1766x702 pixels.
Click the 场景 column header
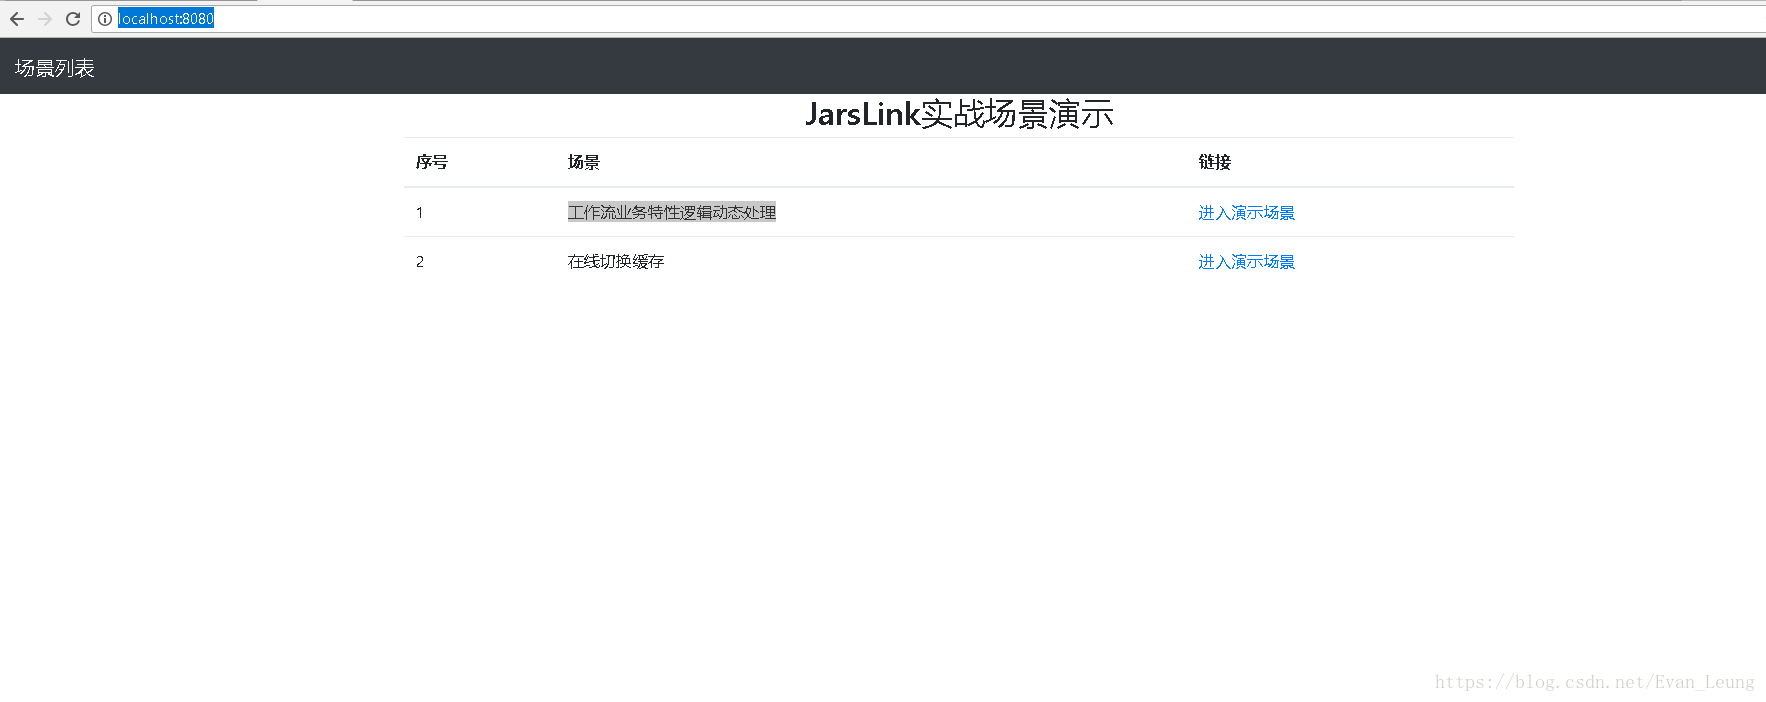584,162
